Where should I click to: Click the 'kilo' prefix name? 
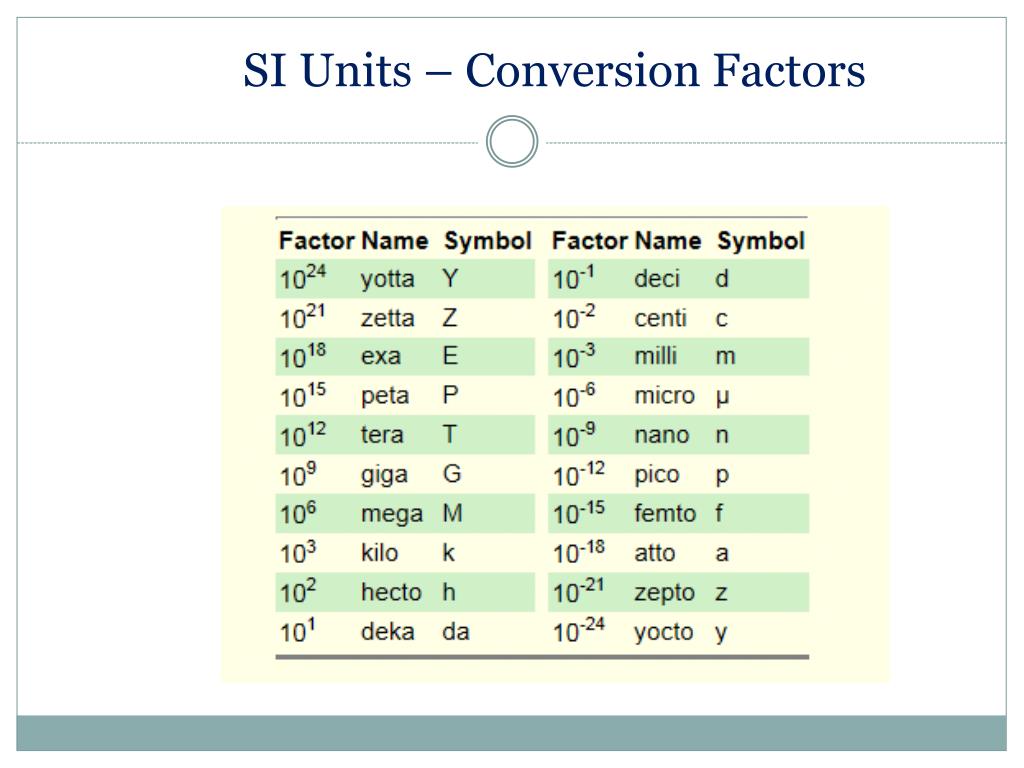pos(379,552)
